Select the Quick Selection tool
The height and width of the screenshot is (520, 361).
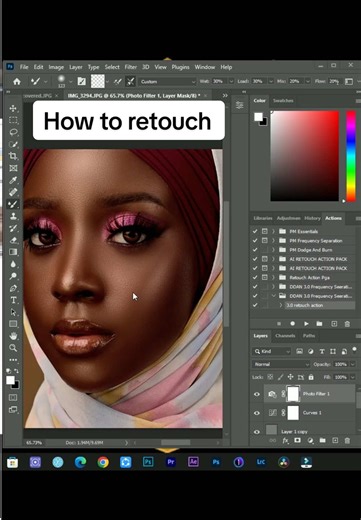(x=13, y=144)
